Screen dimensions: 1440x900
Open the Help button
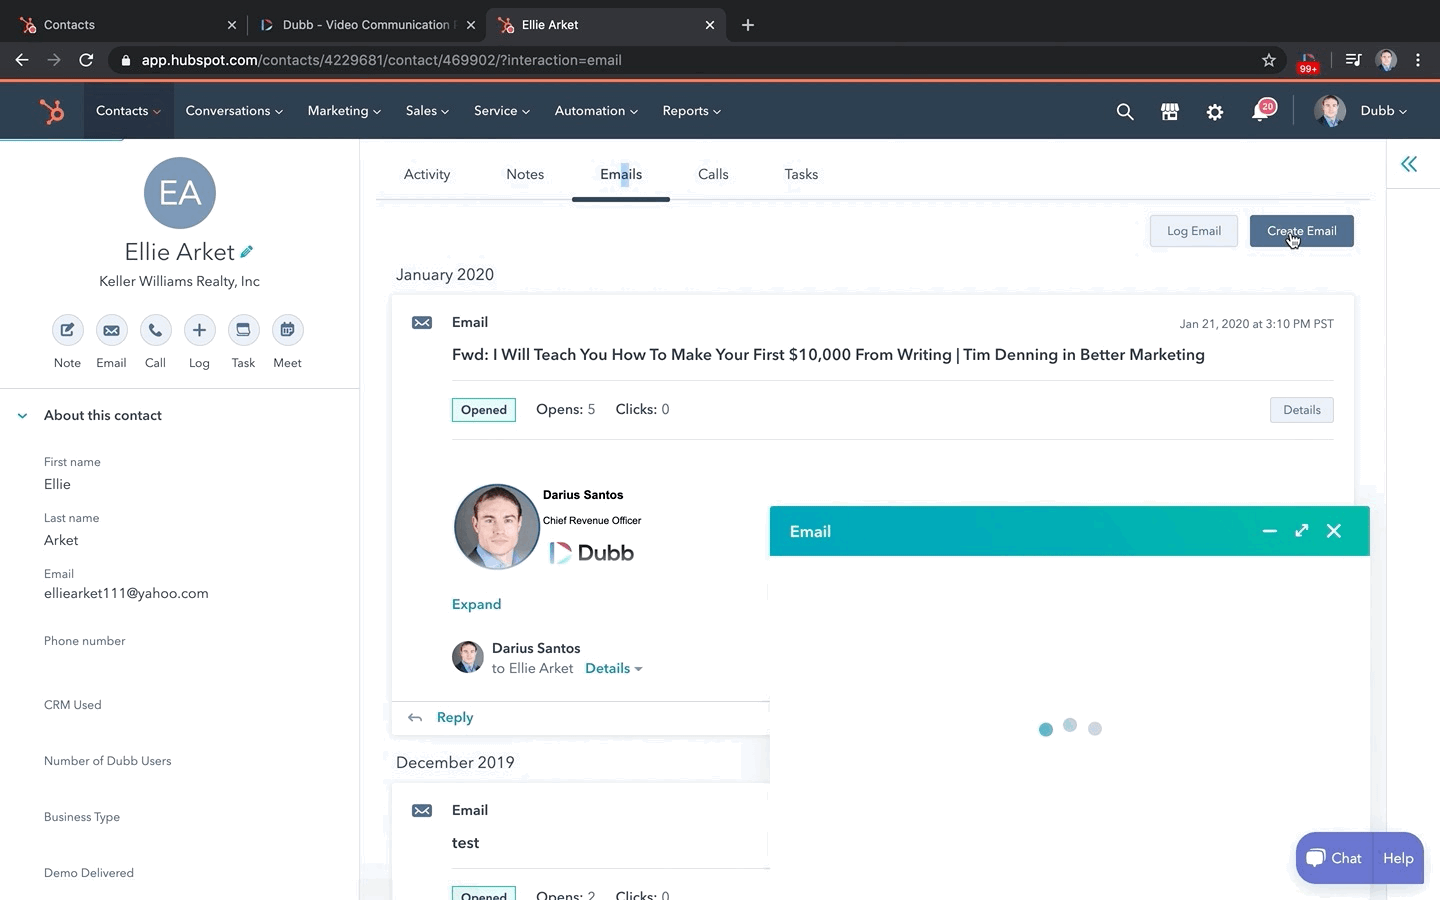(x=1398, y=858)
